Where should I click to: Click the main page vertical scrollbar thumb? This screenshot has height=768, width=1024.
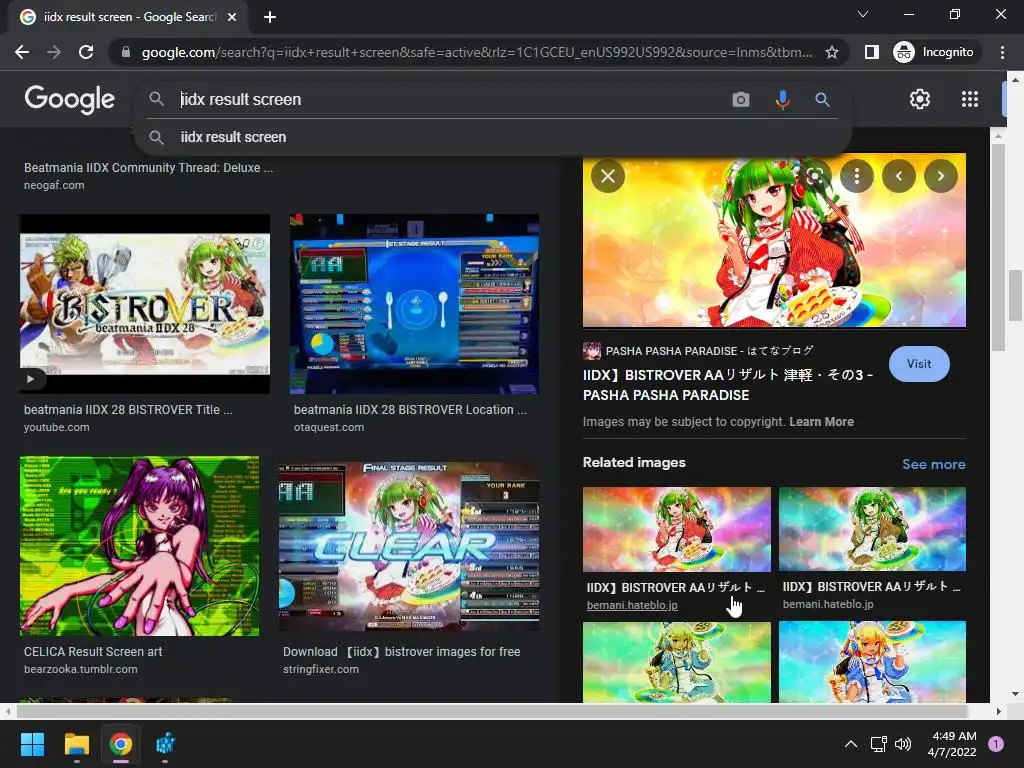[1015, 293]
